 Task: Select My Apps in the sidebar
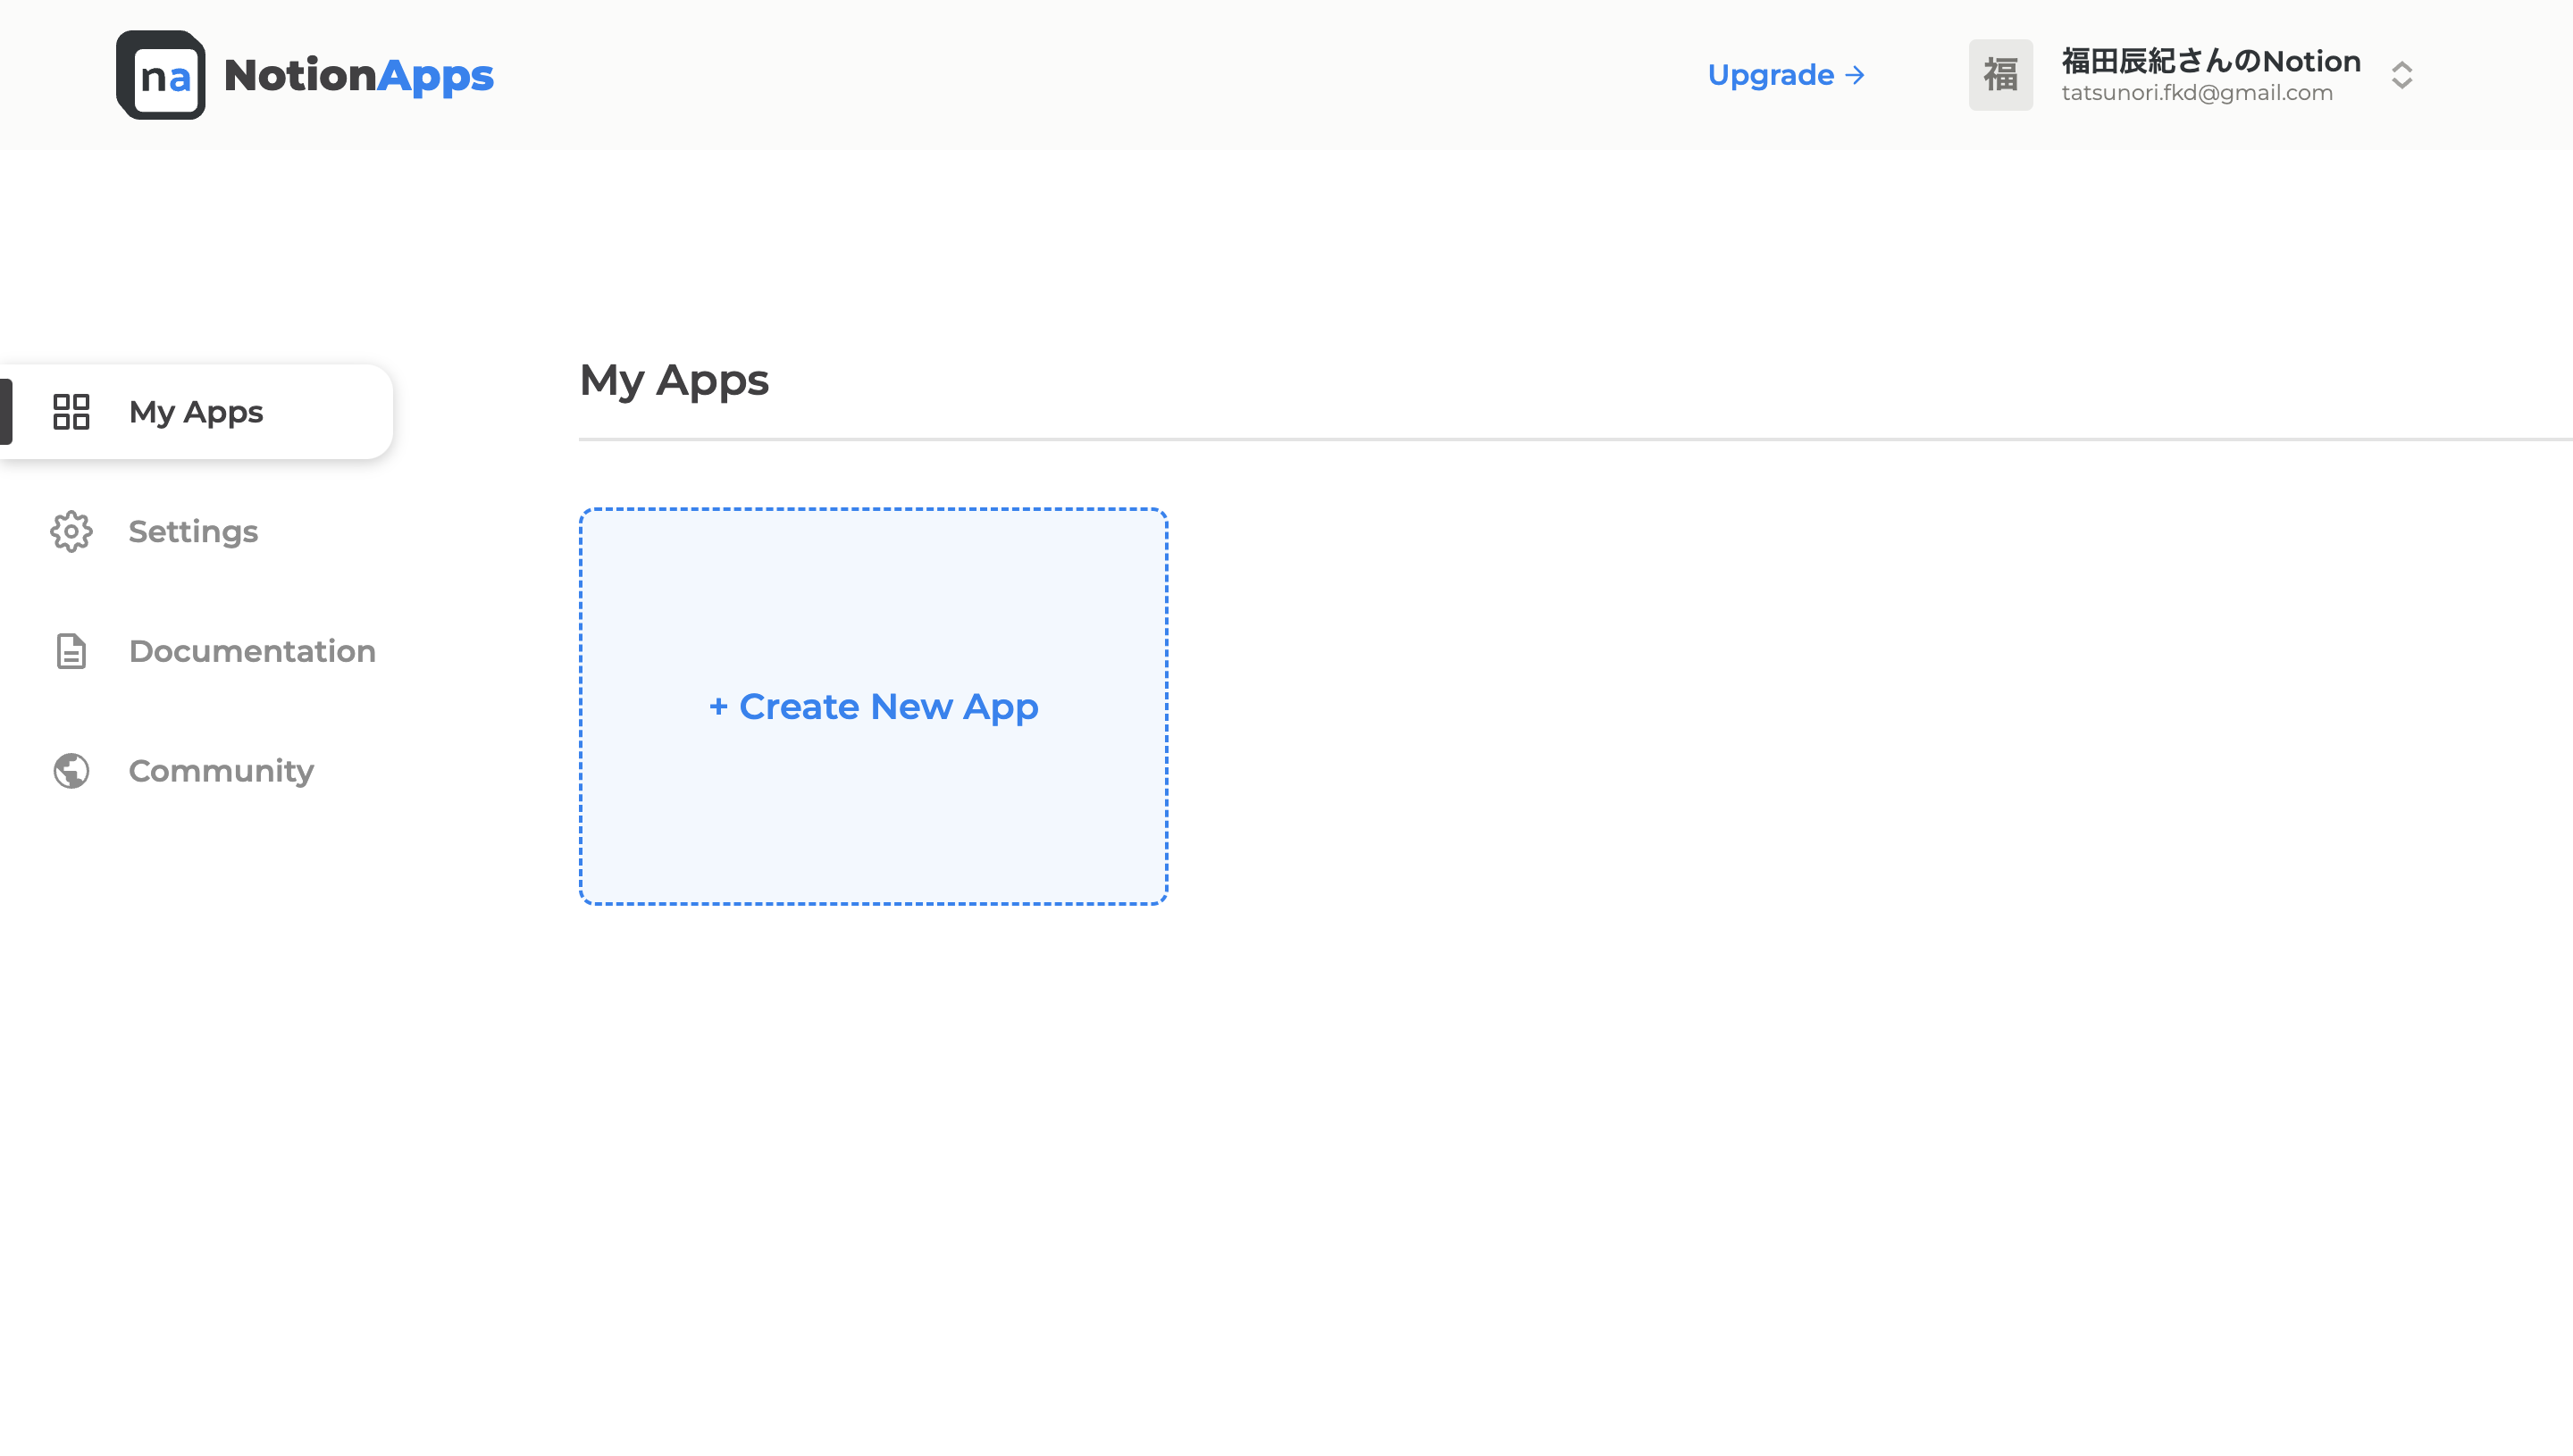tap(196, 412)
